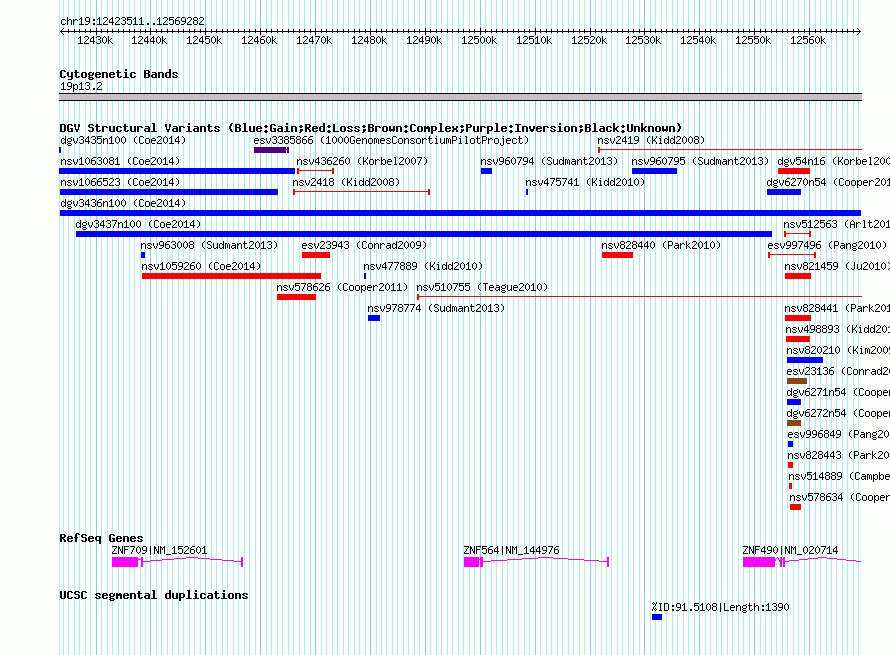Click the blue nsv1063081 gain bar
Image resolution: width=890 pixels, height=655 pixels.
tap(177, 171)
